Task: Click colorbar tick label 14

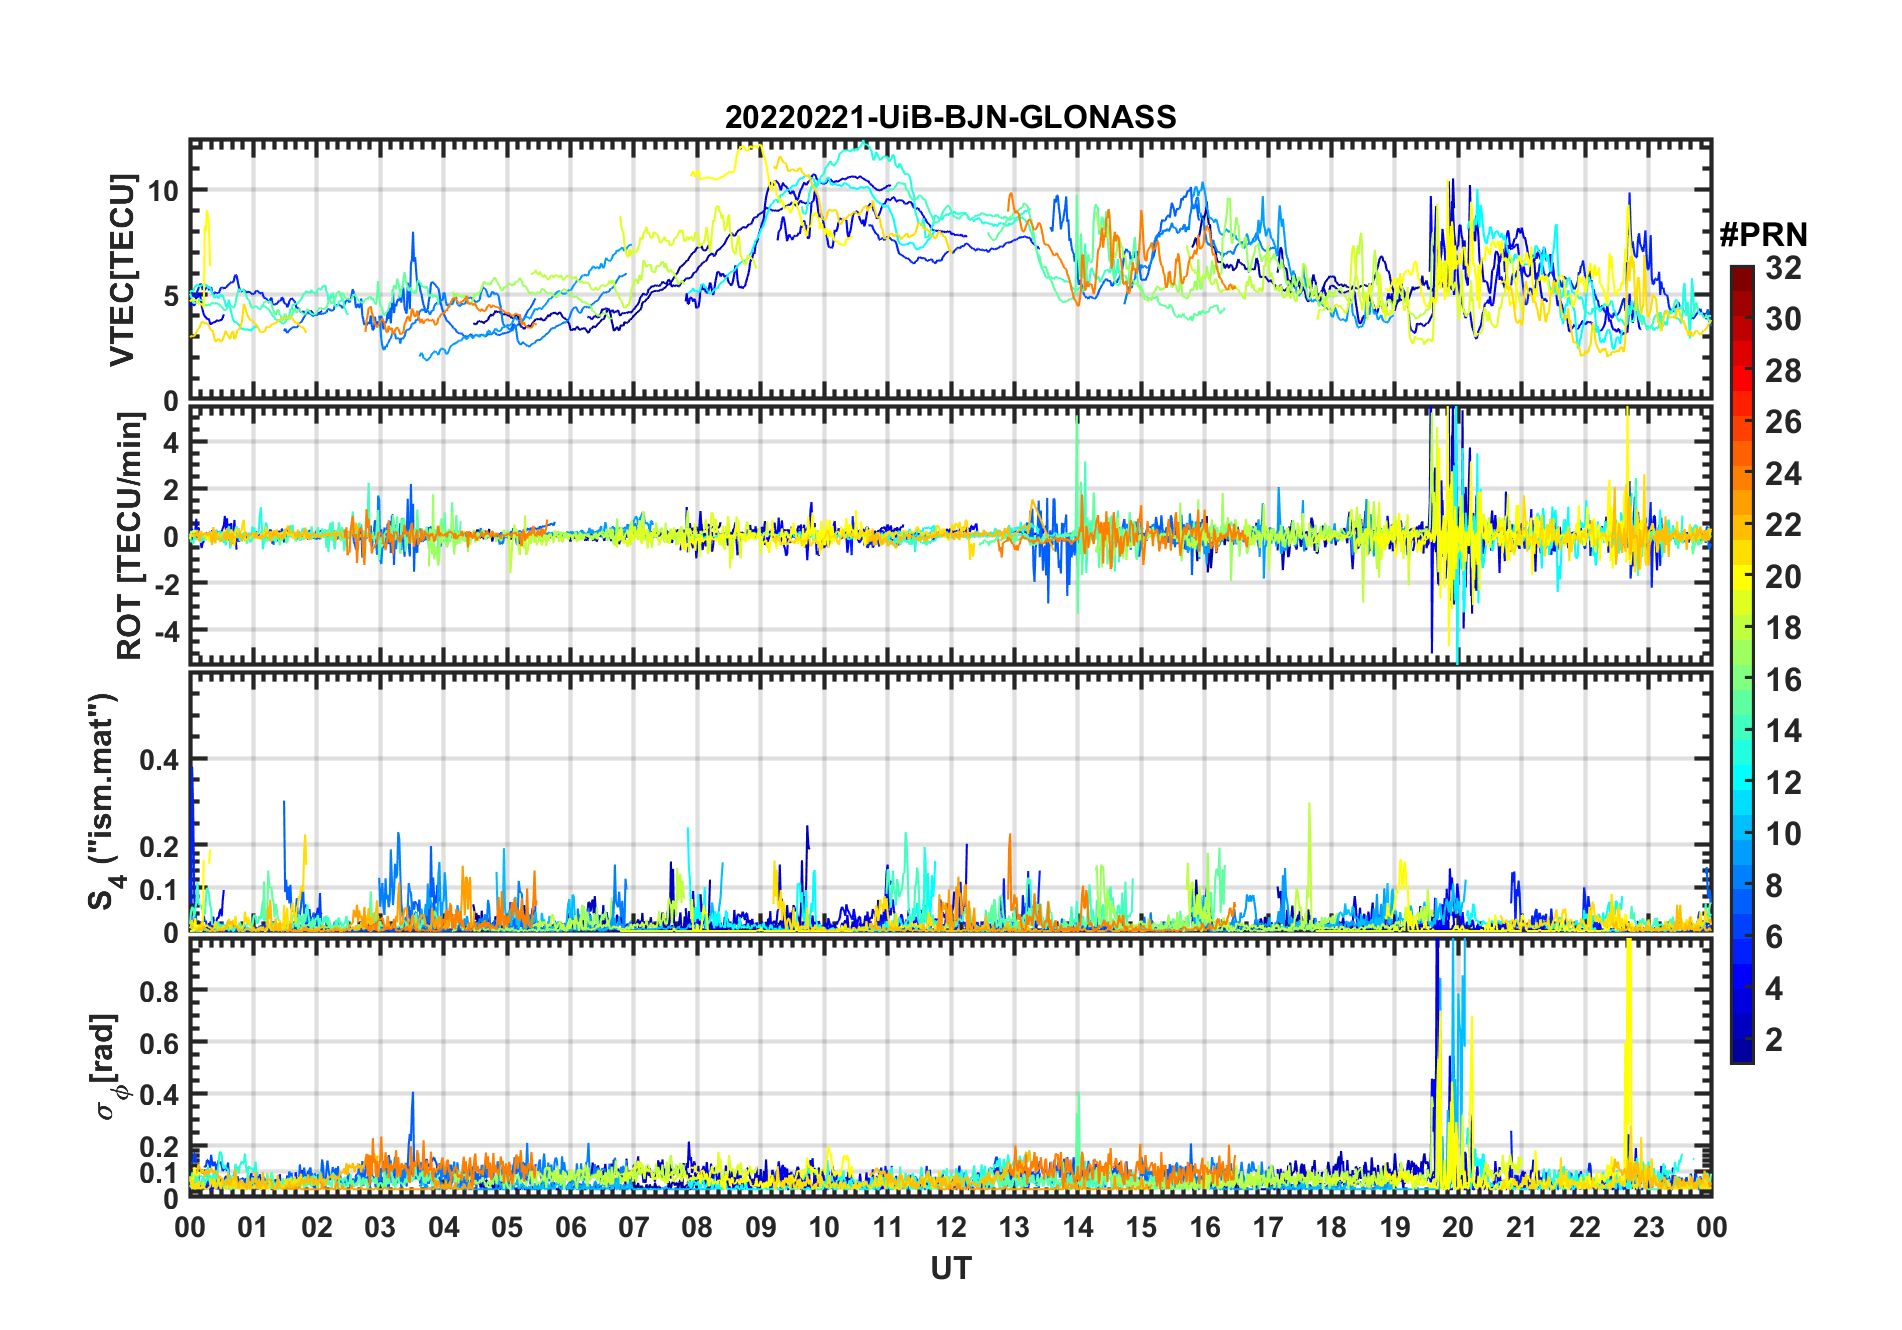Action: [x=1783, y=731]
